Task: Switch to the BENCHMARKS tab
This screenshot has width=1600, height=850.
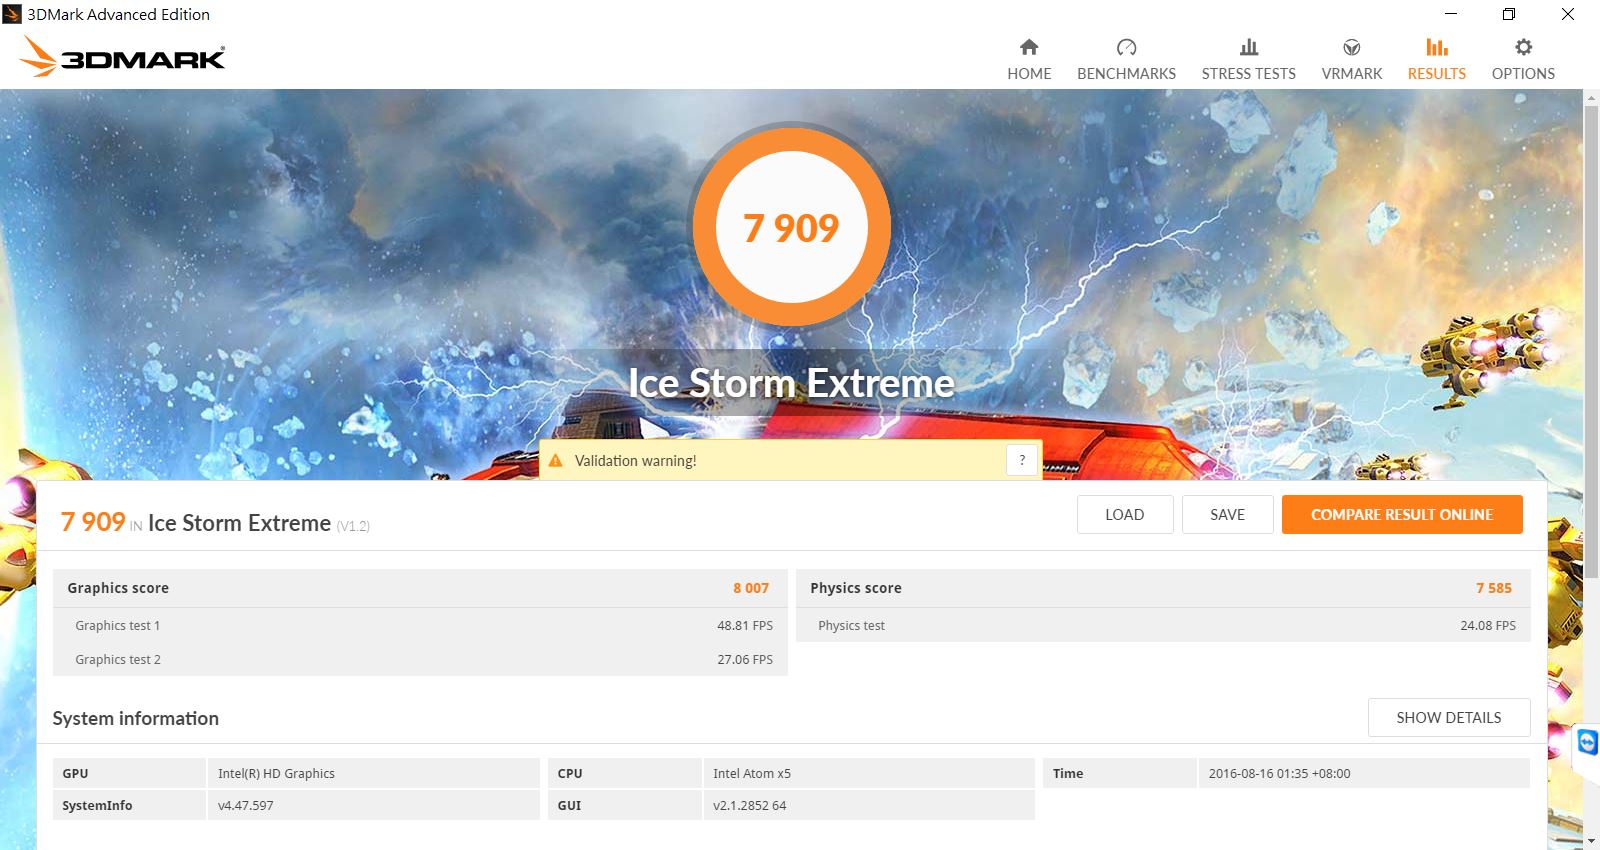Action: (1126, 74)
